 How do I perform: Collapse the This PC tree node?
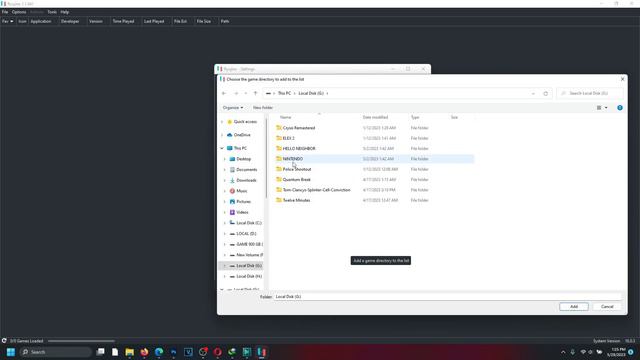tap(222, 148)
